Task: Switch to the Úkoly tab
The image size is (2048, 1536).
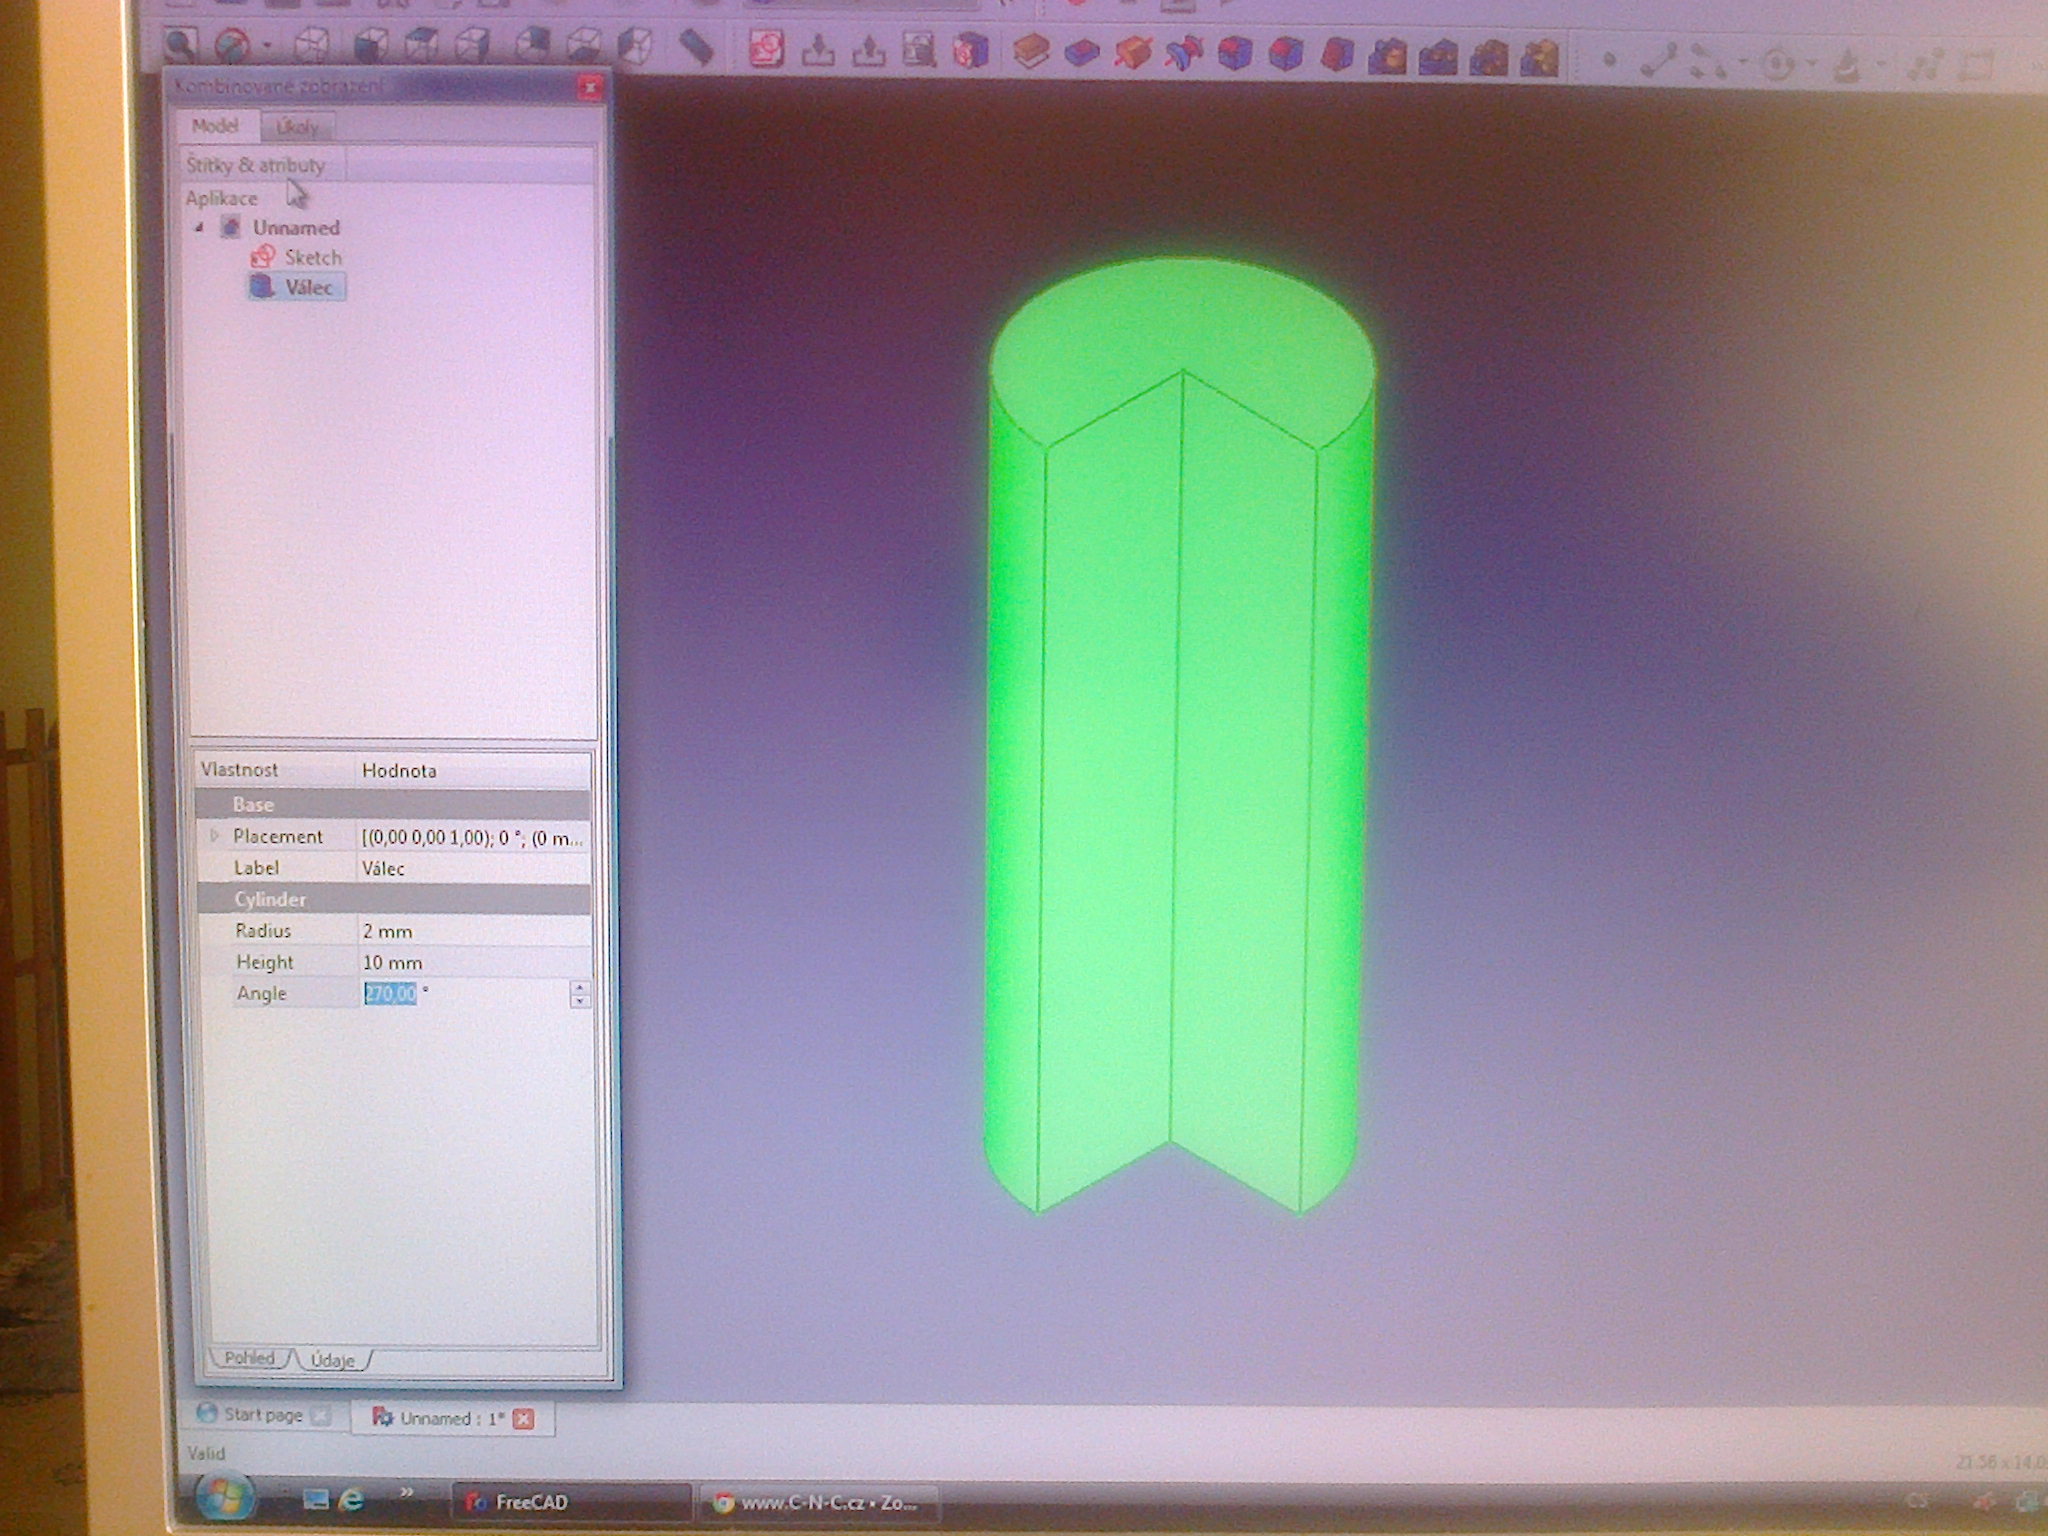Action: [x=297, y=127]
